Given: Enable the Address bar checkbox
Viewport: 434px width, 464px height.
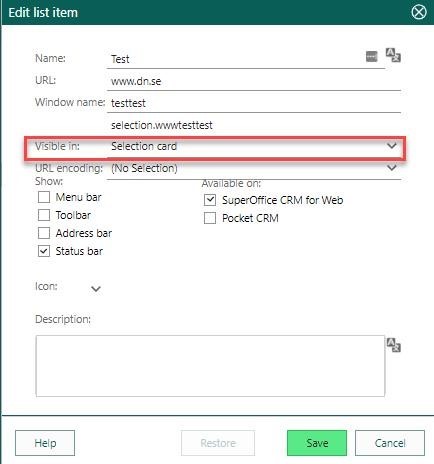Looking at the screenshot, I should coord(44,233).
